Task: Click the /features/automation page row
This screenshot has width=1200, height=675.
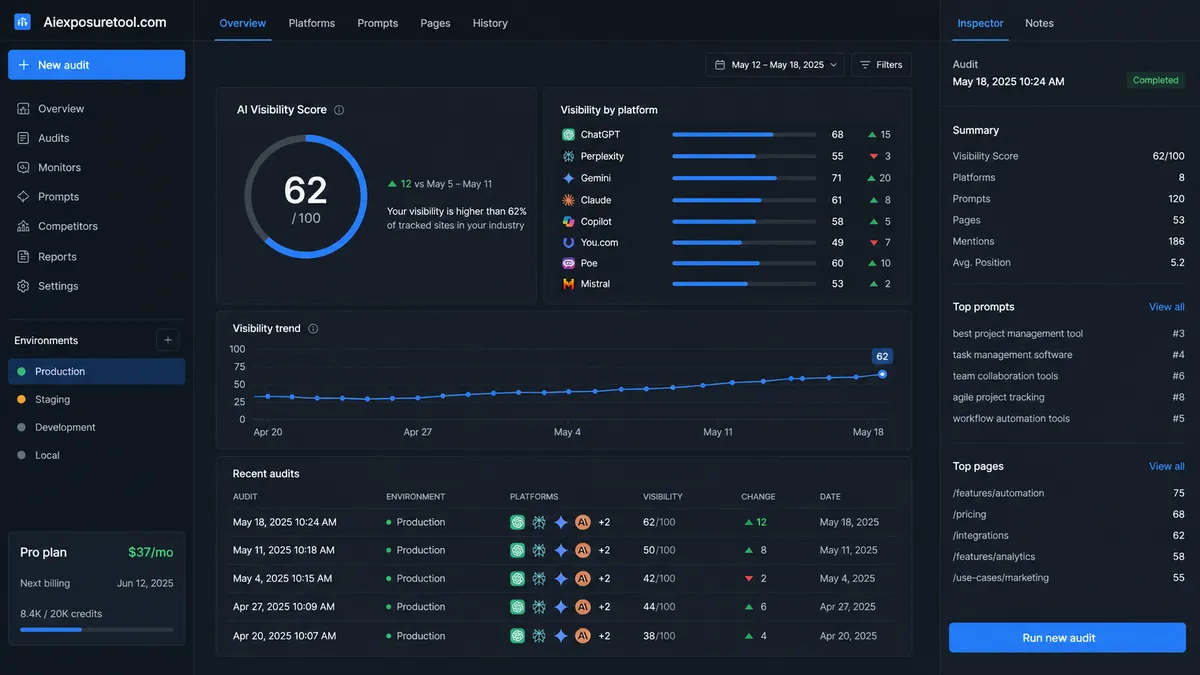Action: [x=1068, y=493]
